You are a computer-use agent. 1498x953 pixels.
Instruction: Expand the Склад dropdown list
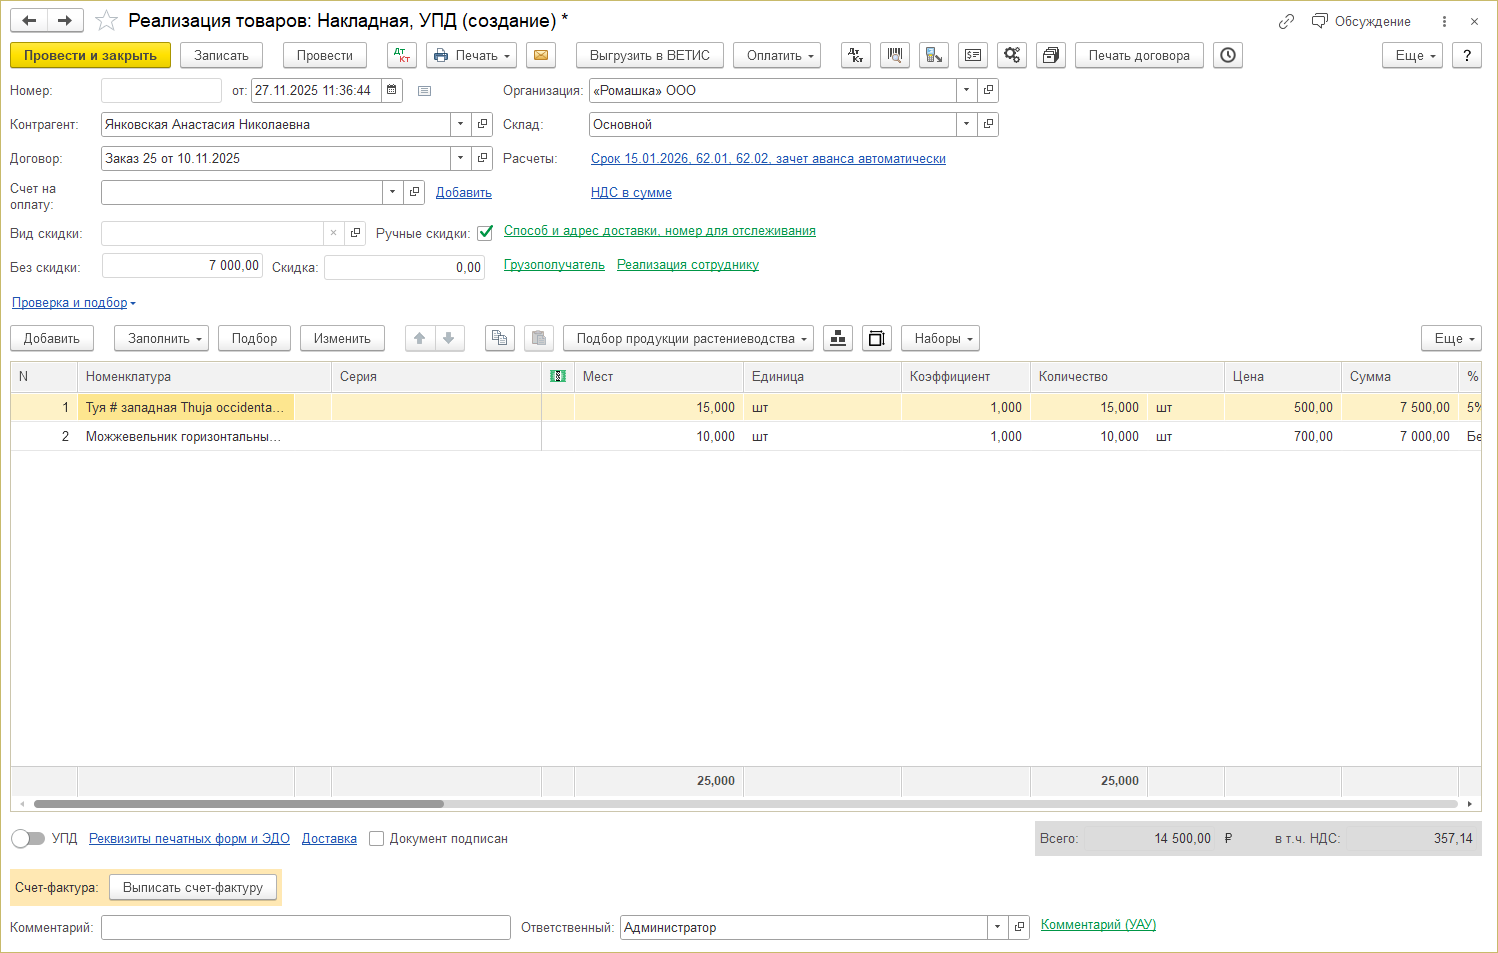966,125
